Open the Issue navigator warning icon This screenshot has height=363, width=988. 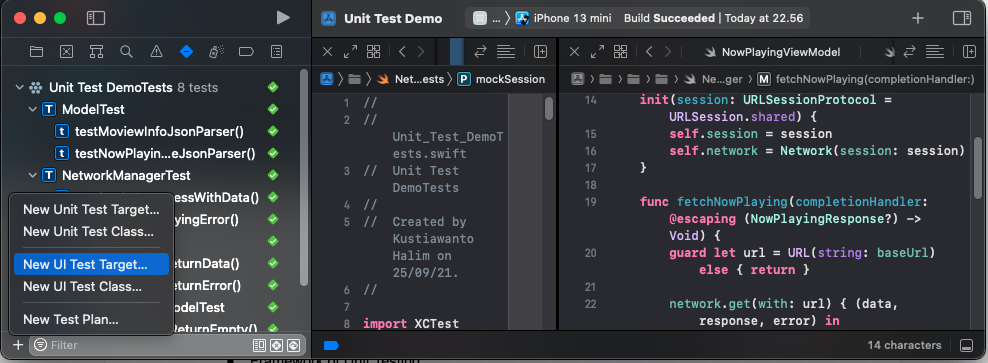pos(156,52)
